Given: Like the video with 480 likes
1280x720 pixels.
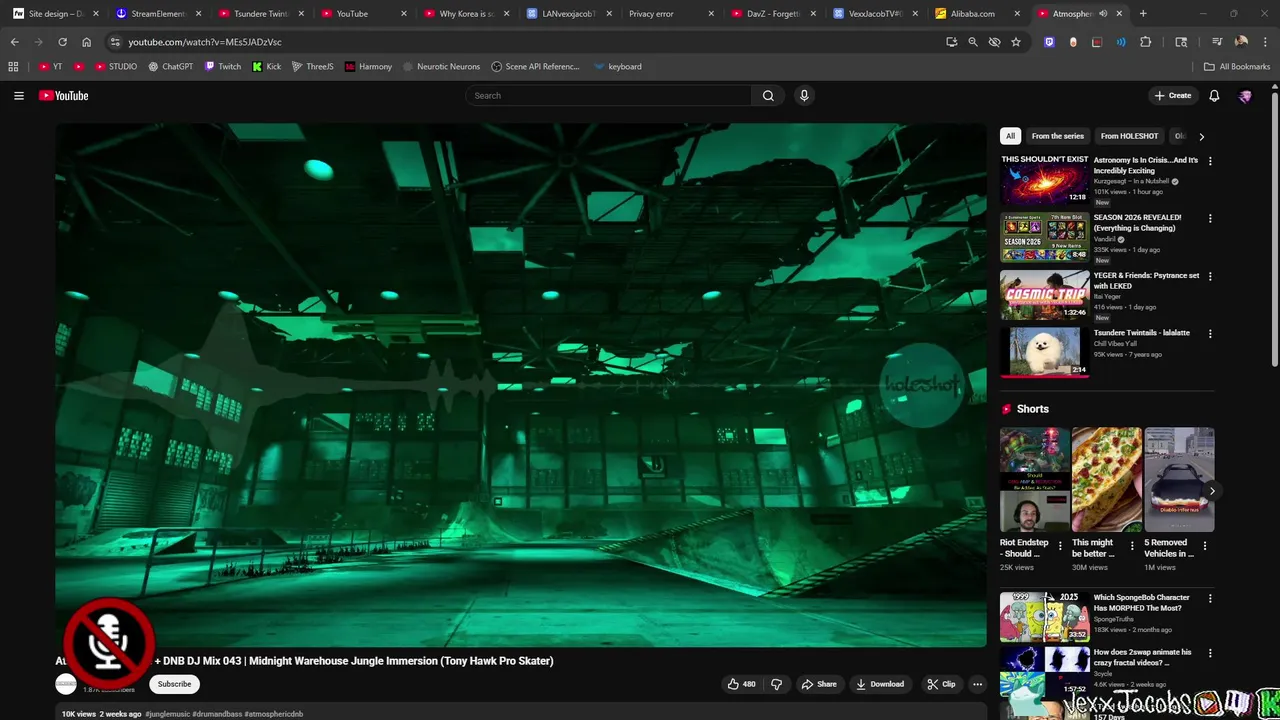Looking at the screenshot, I should 741,684.
